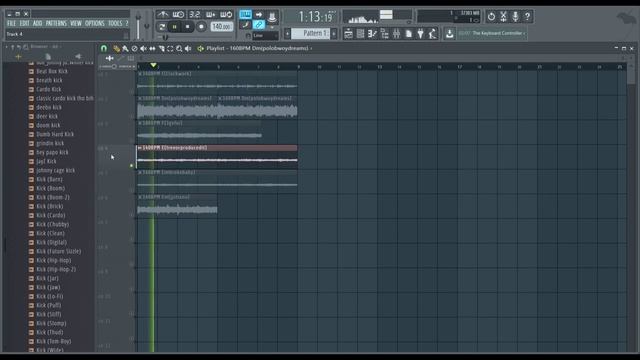
Task: Click the arrow after Pattern 1 selector
Action: tap(334, 33)
